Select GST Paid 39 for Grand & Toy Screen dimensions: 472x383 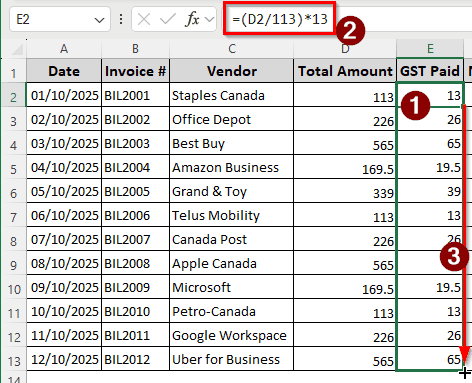tap(430, 191)
